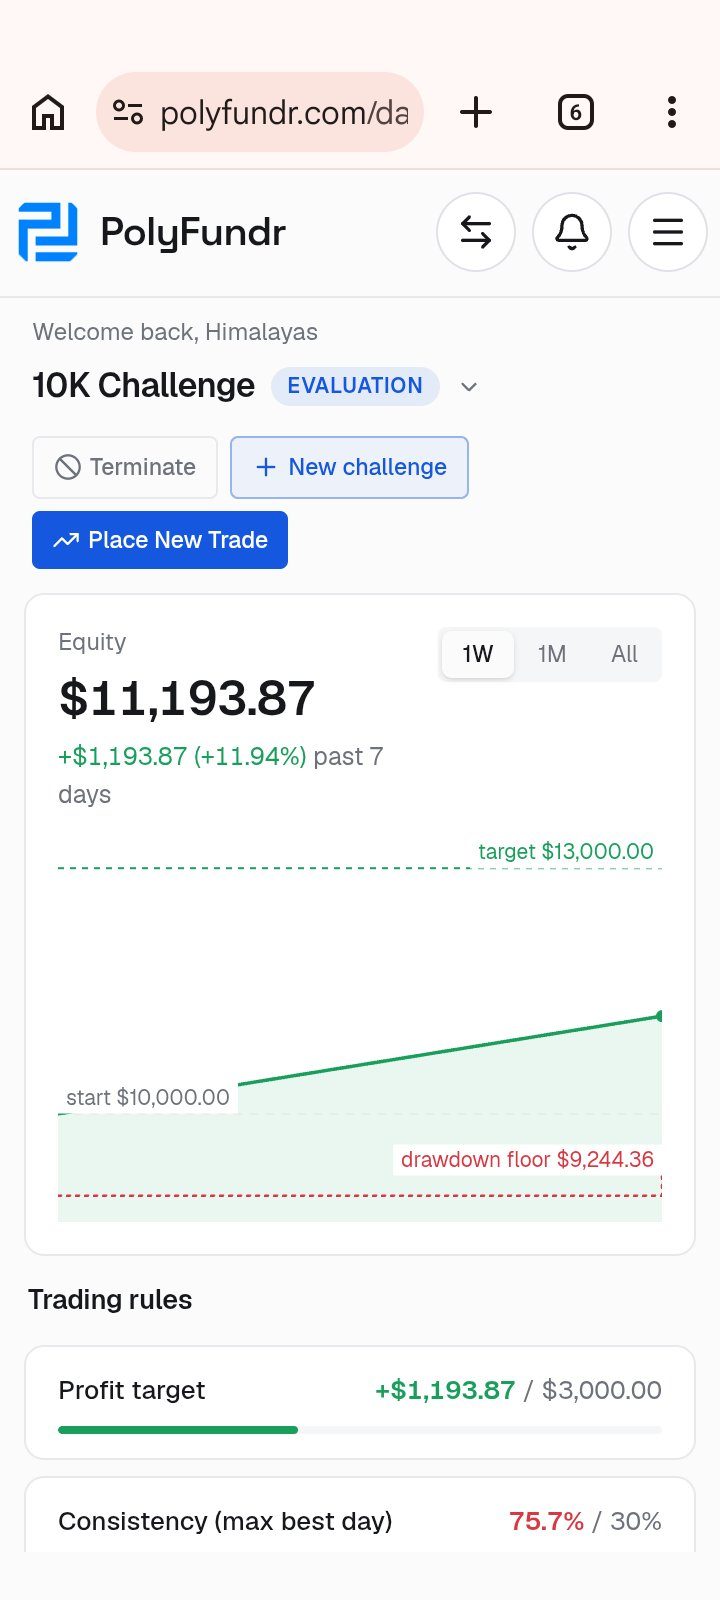Click the swap arrows icon button
The height and width of the screenshot is (1600, 720).
pos(476,232)
